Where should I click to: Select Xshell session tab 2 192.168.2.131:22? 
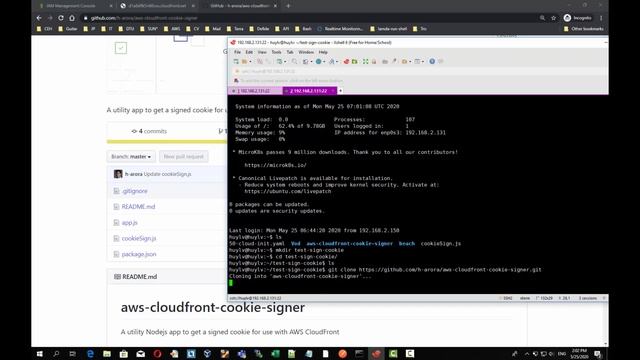tap(309, 91)
